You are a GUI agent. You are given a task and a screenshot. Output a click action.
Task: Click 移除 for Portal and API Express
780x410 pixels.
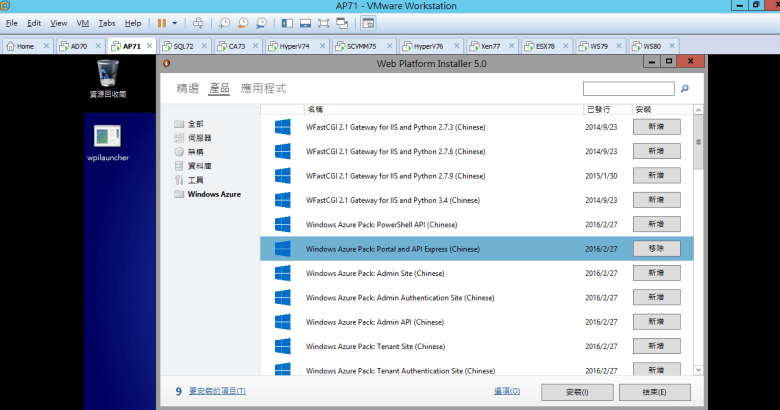(656, 248)
